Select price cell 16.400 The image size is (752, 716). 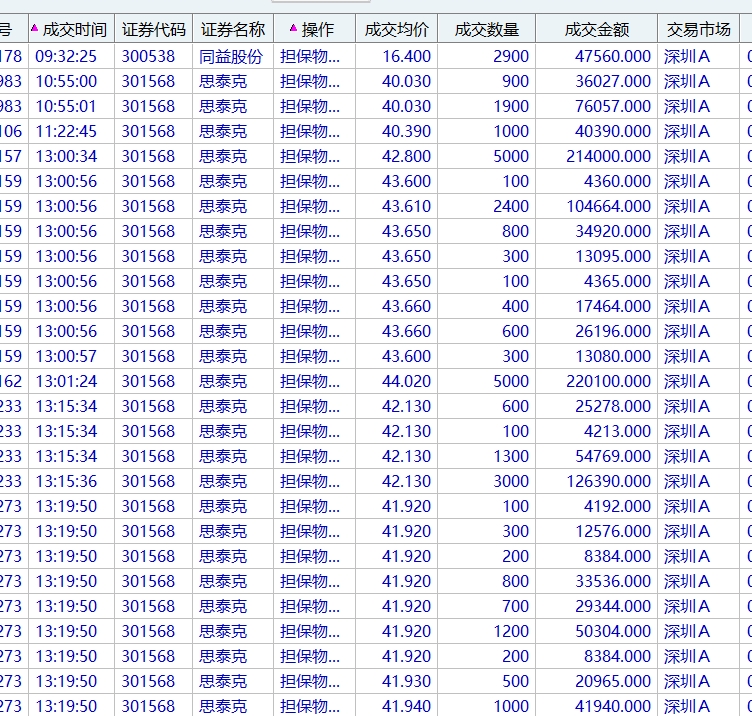coord(406,57)
